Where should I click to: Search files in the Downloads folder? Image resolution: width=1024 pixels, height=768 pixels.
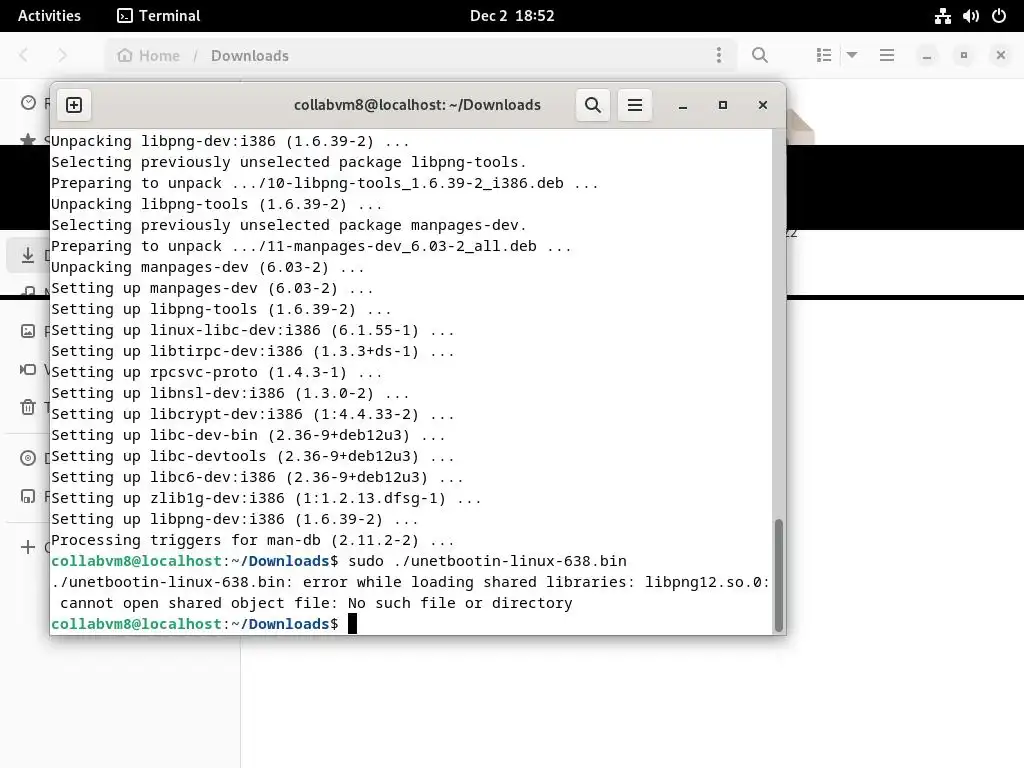[x=760, y=56]
